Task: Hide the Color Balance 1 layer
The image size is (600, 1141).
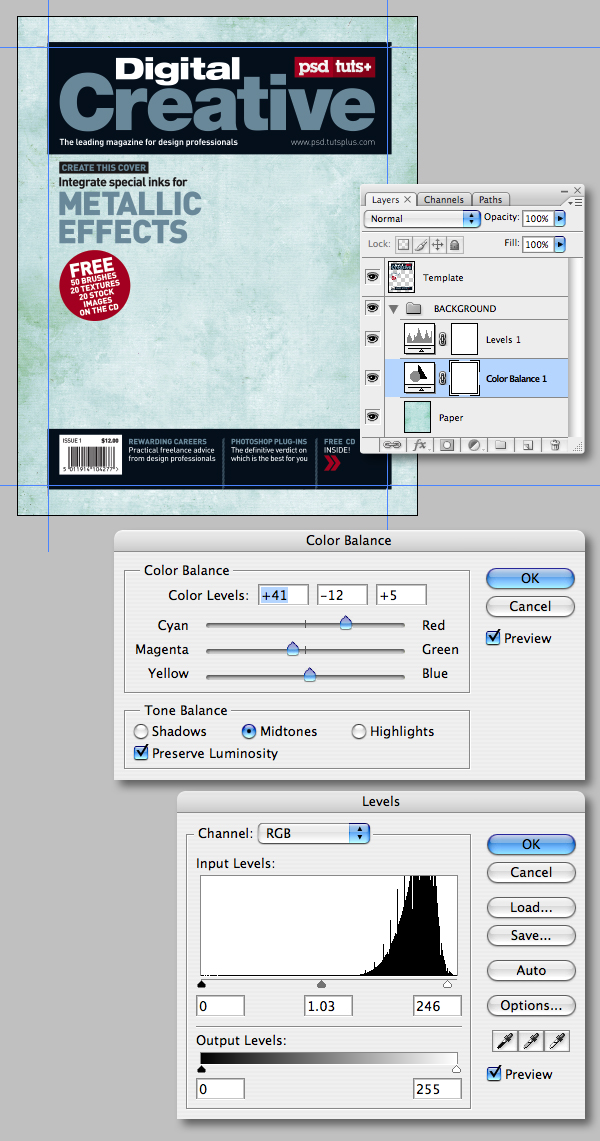Action: pos(372,378)
